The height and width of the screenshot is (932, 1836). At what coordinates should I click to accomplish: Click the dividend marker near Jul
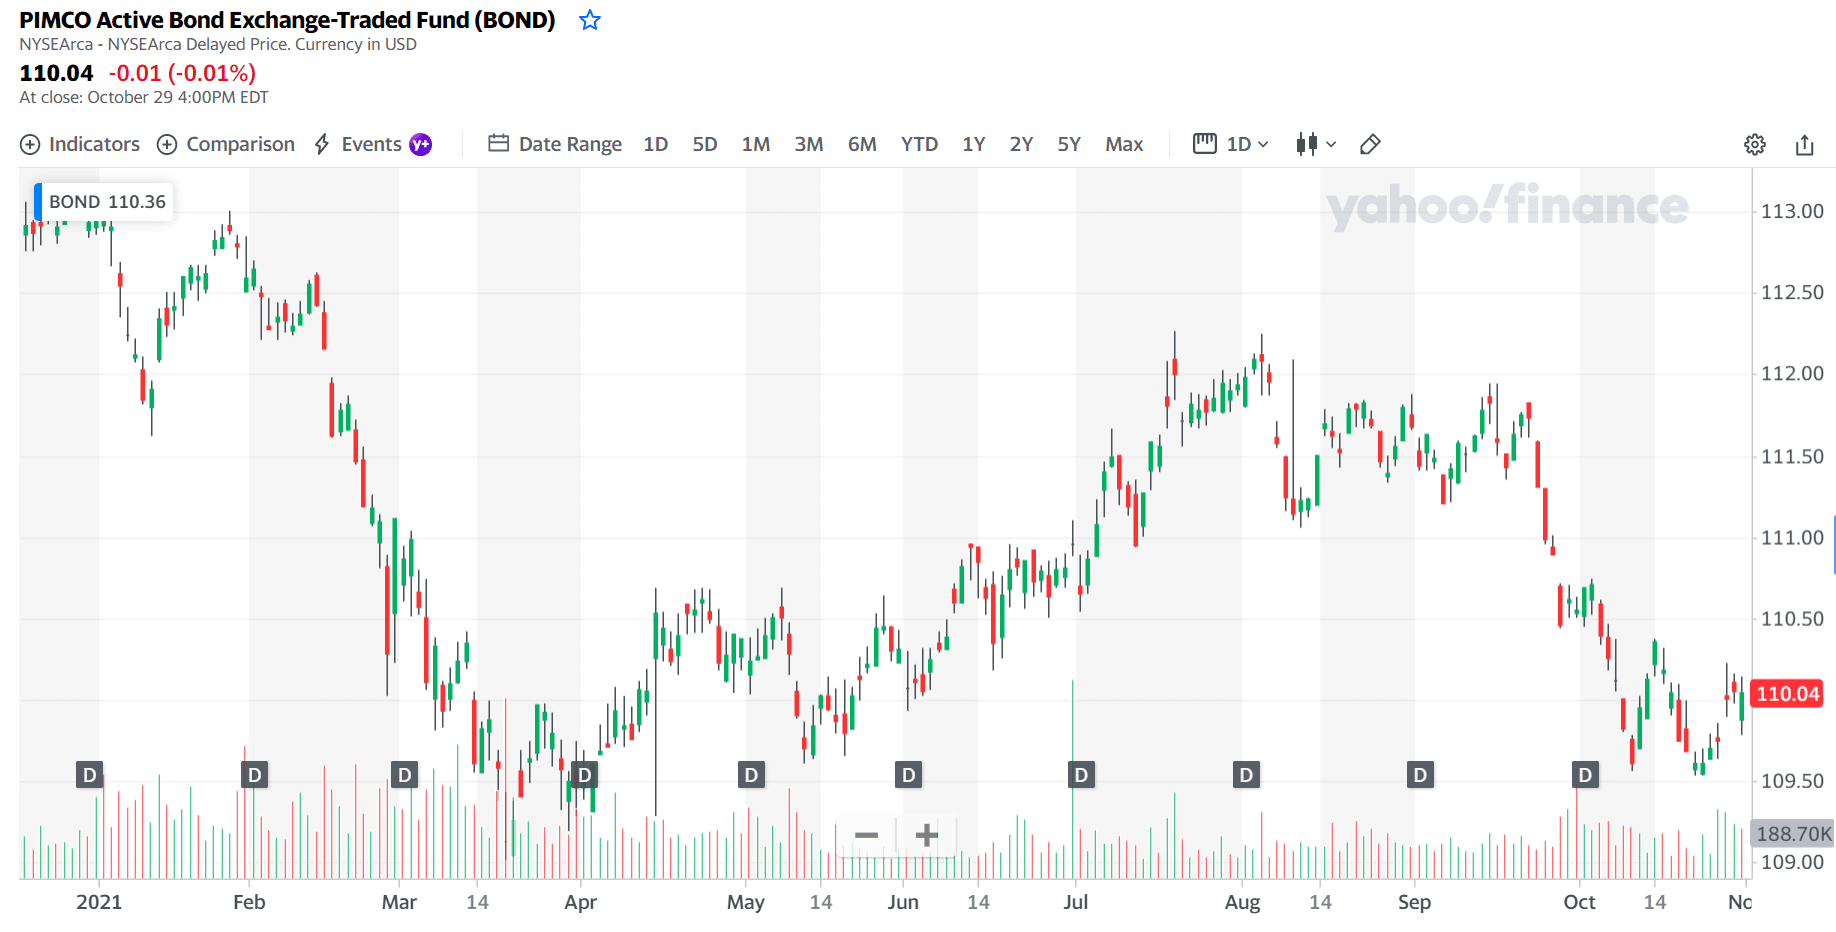pos(1081,775)
